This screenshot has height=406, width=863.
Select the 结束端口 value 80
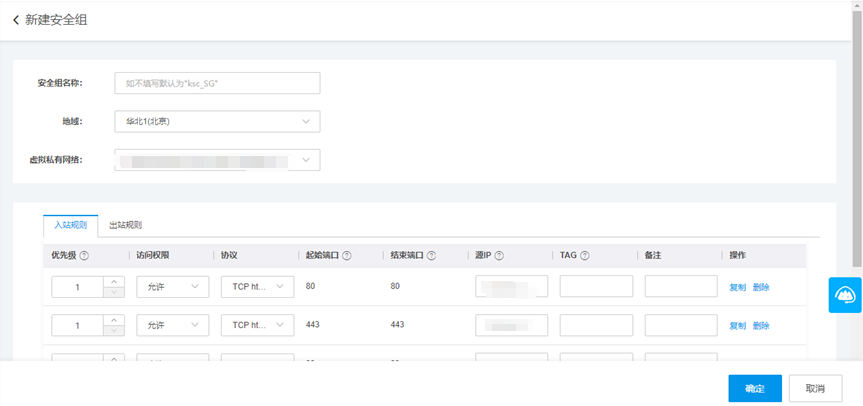395,286
